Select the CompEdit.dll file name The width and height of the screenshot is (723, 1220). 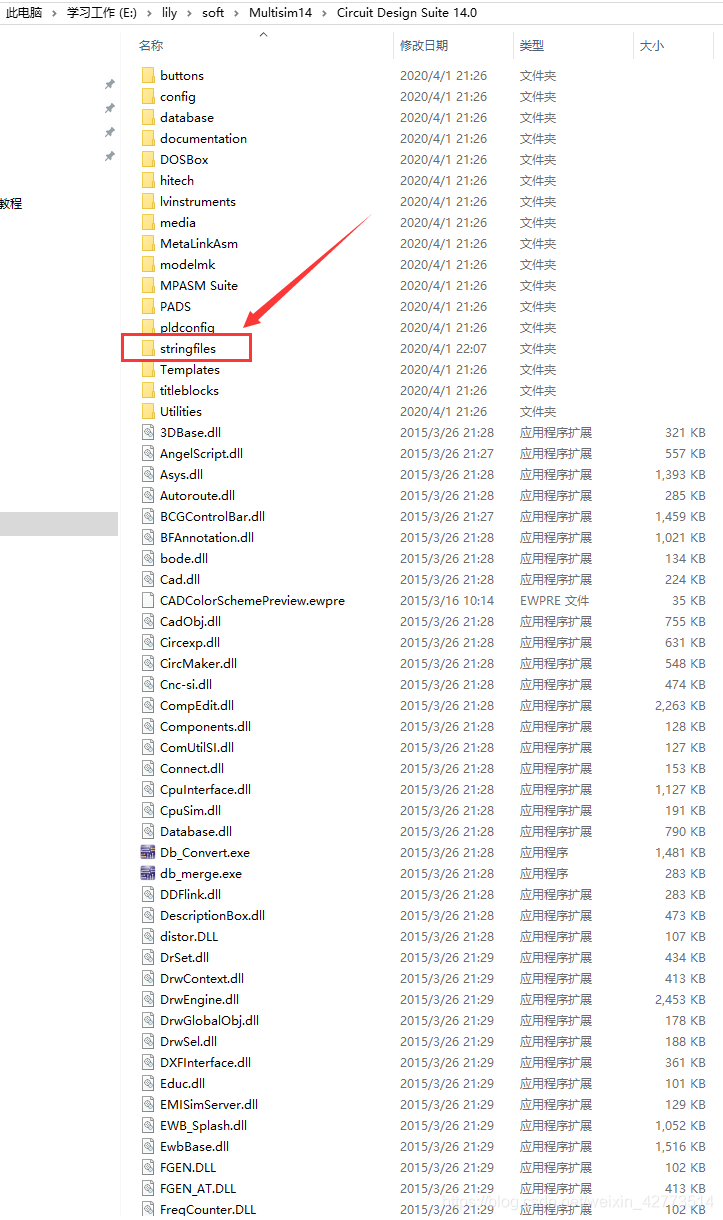197,705
